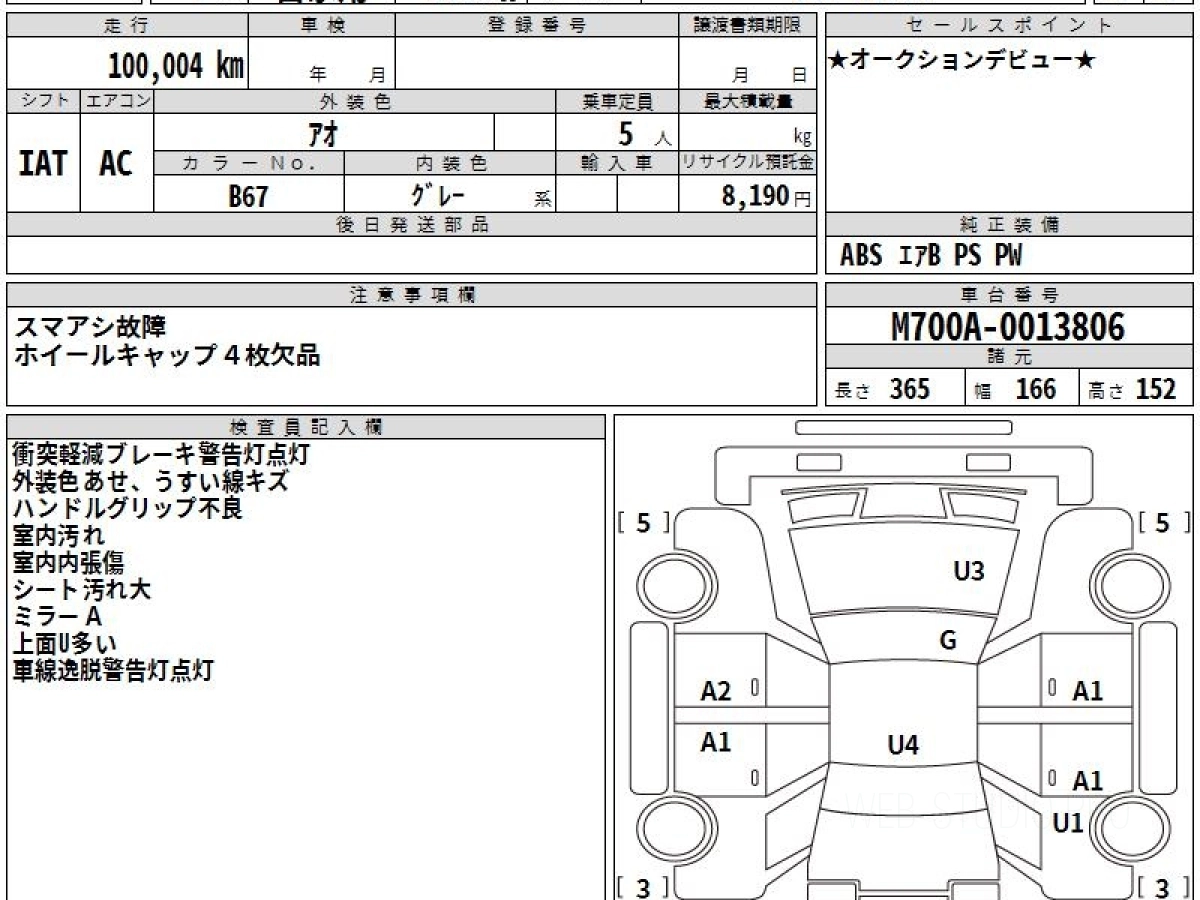Select the カラーNo. header

[249, 163]
